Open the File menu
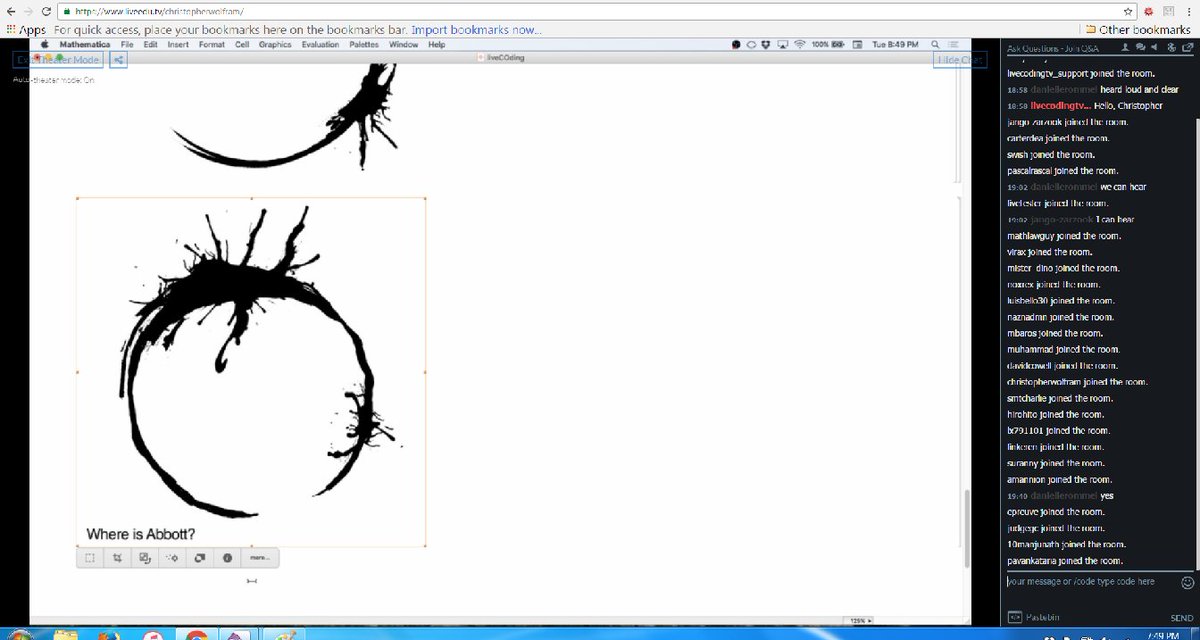Viewport: 1200px width, 640px height. pyautogui.click(x=128, y=45)
